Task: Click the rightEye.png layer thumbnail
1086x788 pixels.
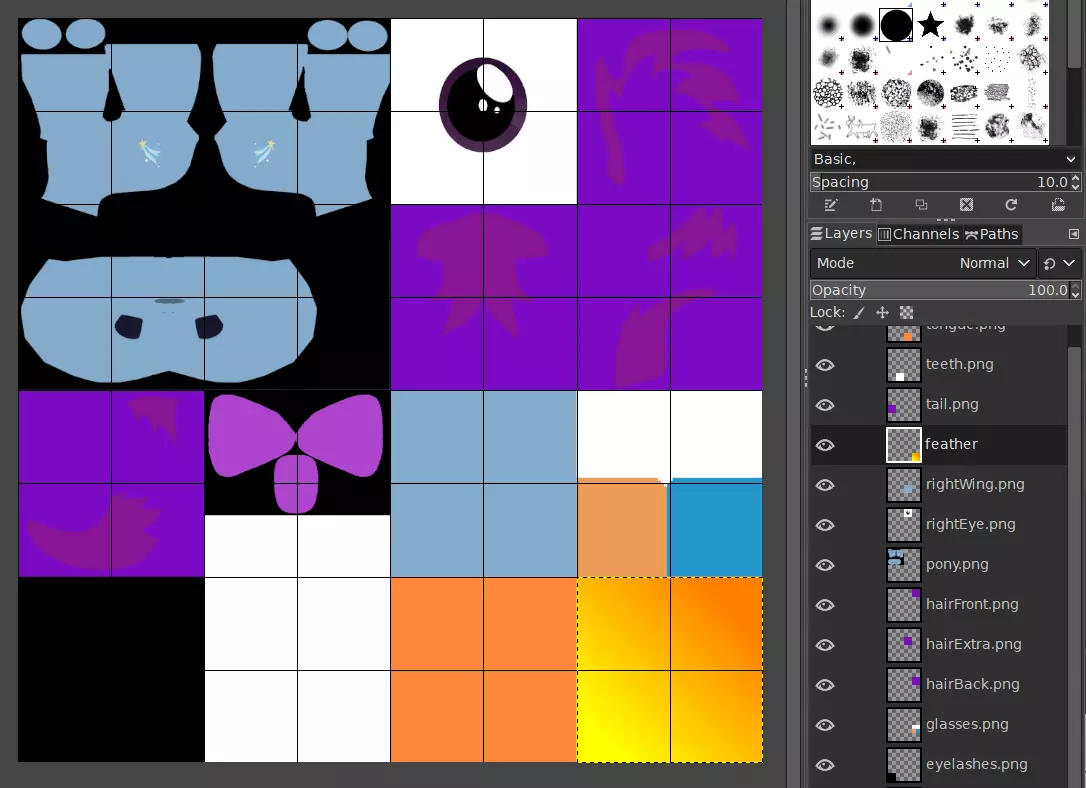Action: 904,525
